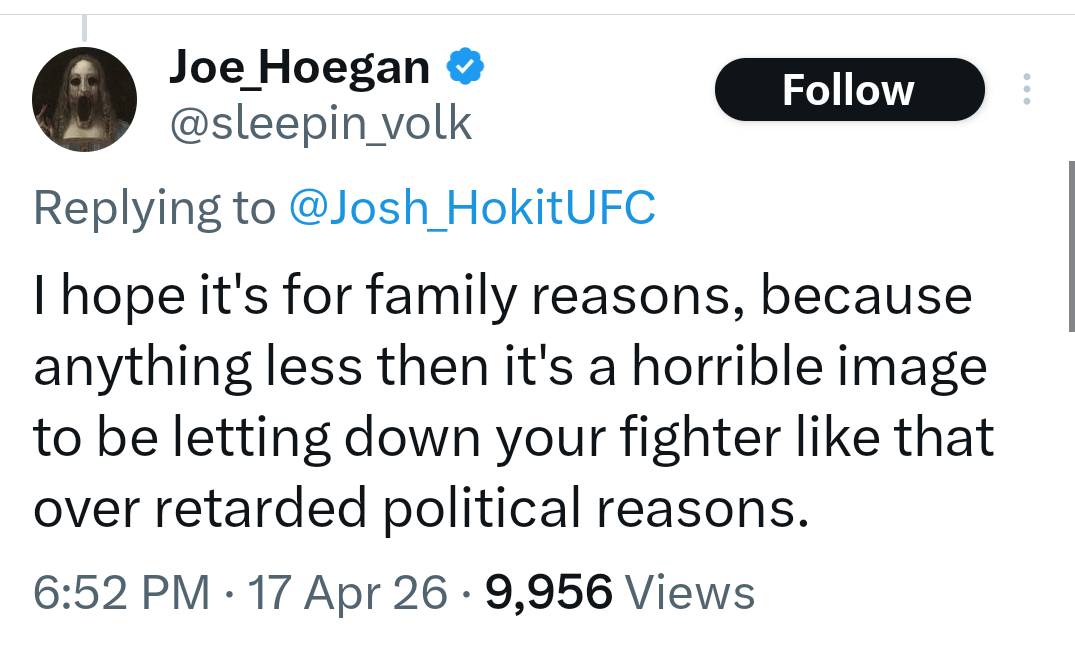This screenshot has height=649, width=1075.
Task: Click the last tweet line ending 'political reasons.'
Action: point(420,508)
